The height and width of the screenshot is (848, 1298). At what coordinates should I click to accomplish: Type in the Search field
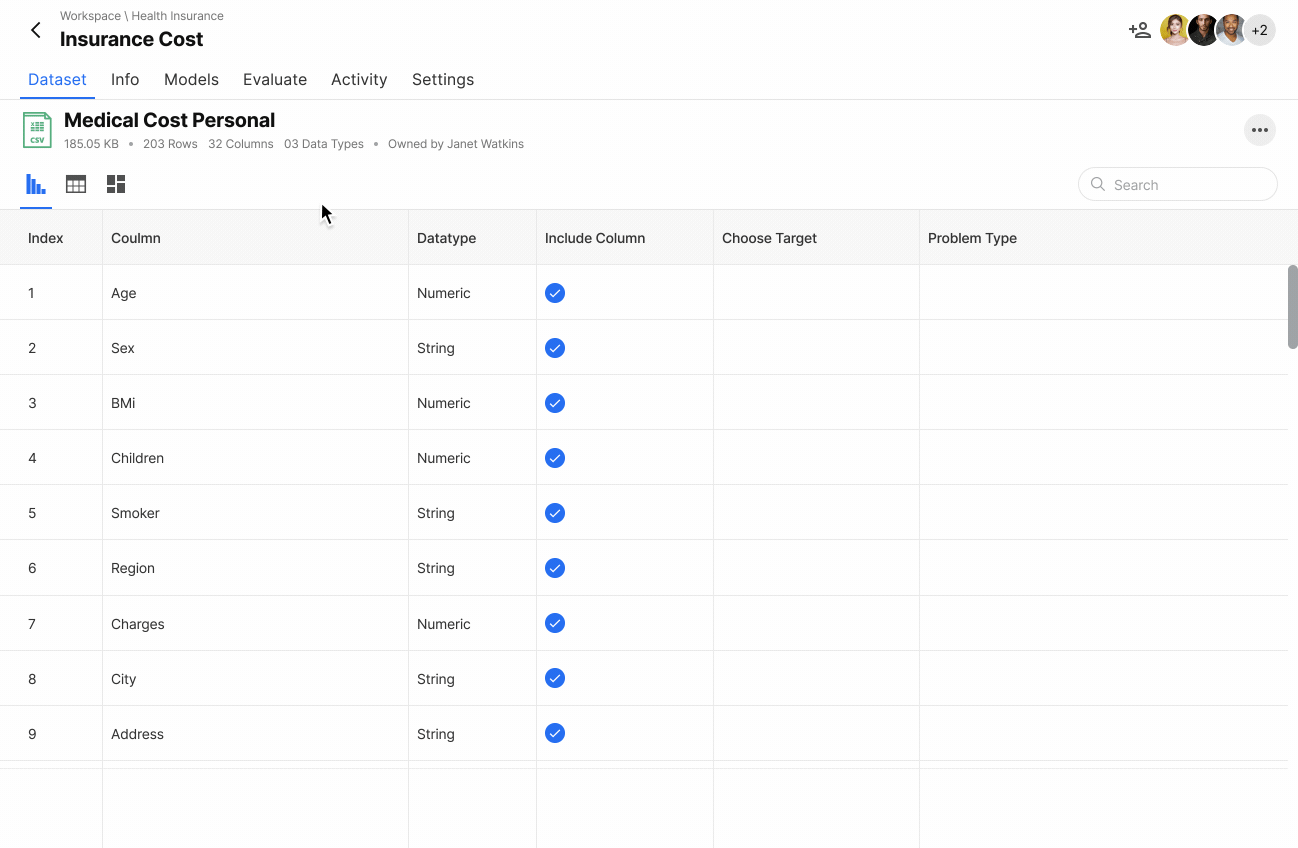(1178, 184)
